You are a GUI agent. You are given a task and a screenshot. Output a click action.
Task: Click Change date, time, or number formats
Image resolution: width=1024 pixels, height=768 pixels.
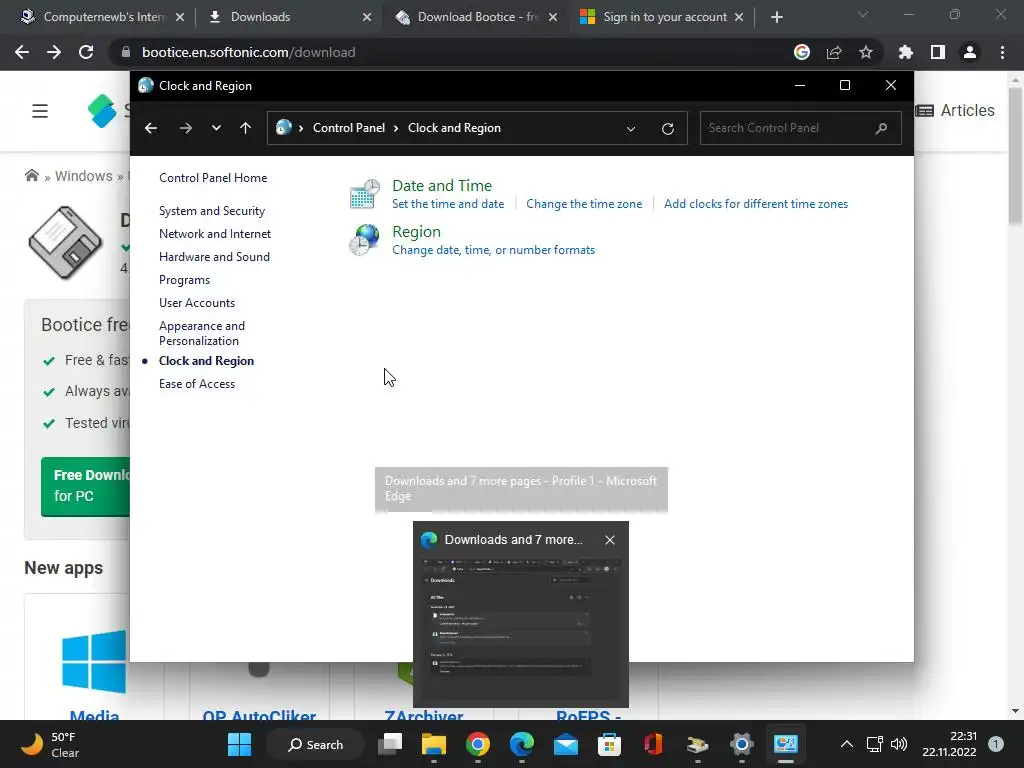click(x=493, y=249)
